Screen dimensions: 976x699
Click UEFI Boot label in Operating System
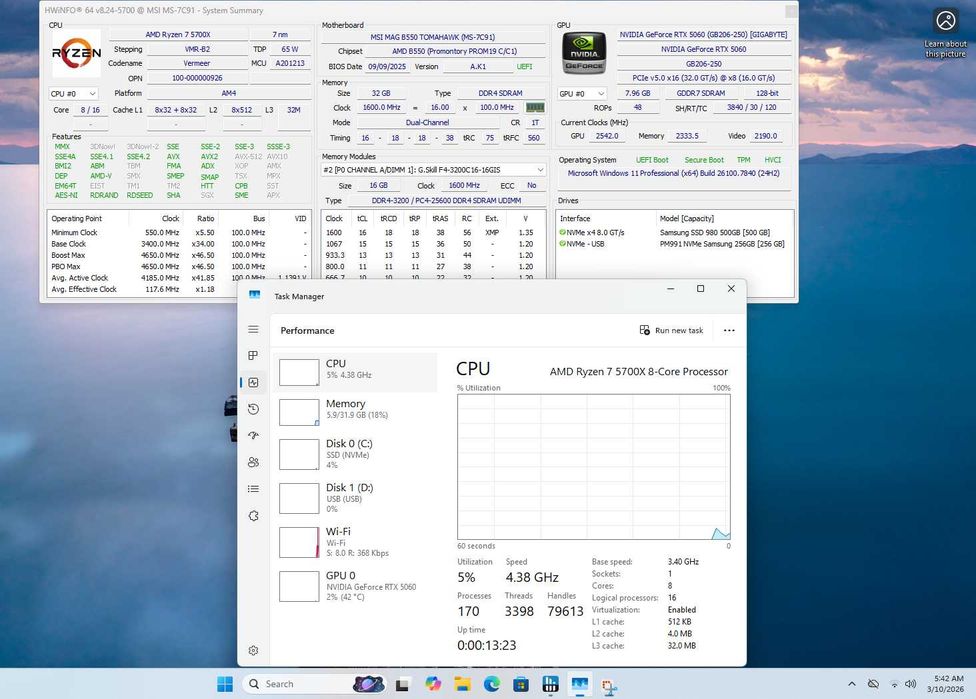652,160
